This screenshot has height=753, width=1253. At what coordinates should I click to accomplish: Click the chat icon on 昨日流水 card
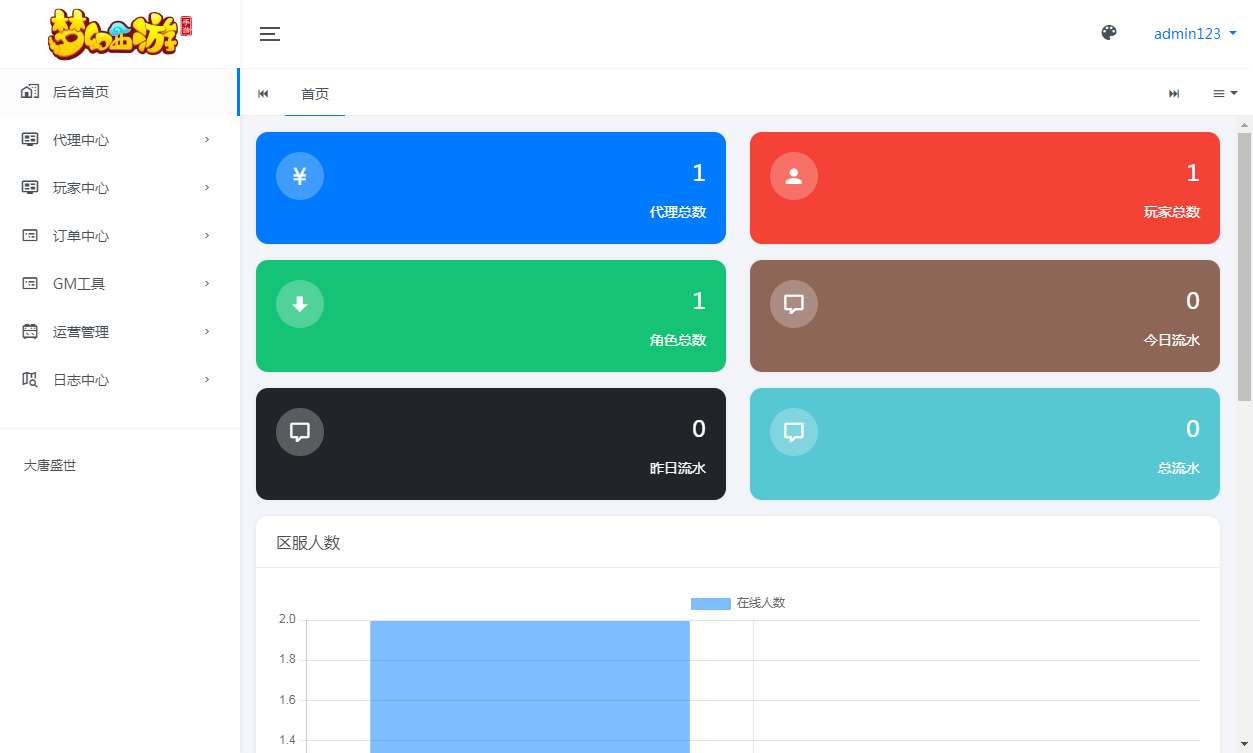point(299,432)
